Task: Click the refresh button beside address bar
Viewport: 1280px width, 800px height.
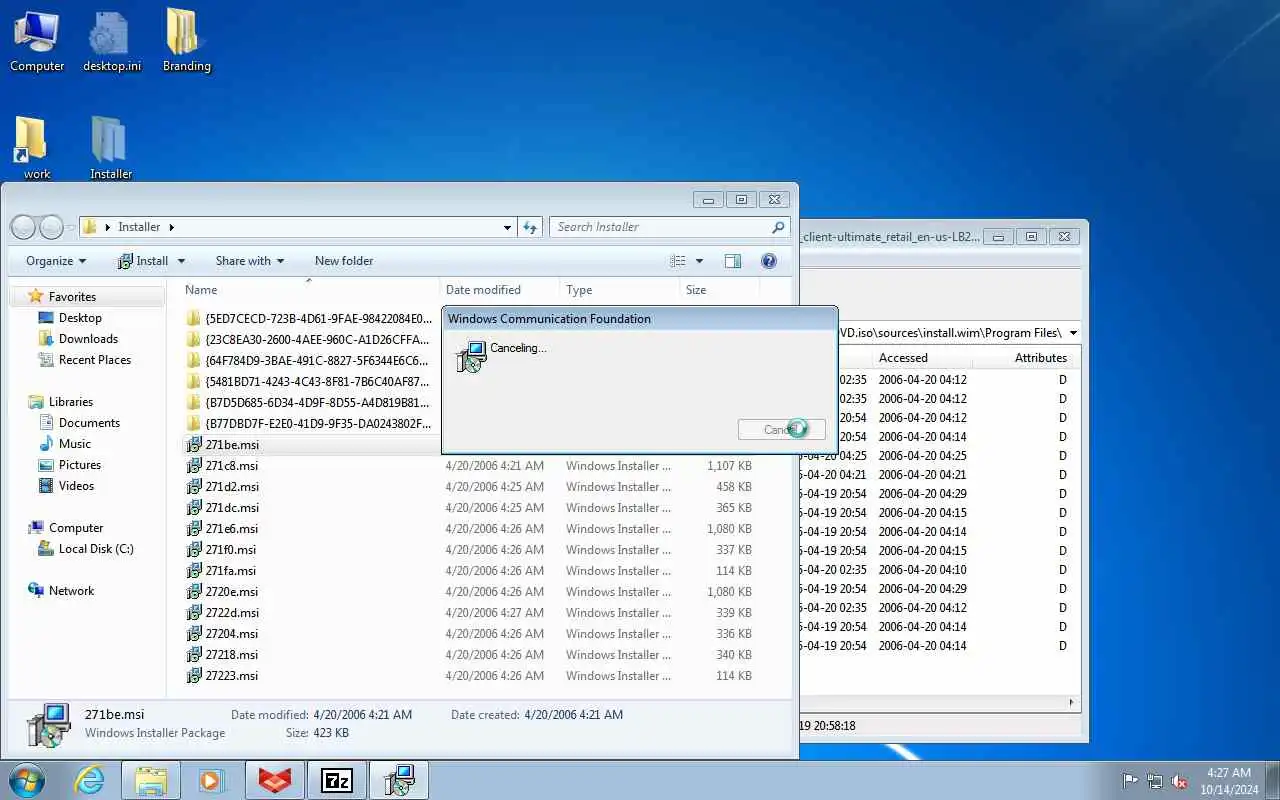Action: (531, 227)
